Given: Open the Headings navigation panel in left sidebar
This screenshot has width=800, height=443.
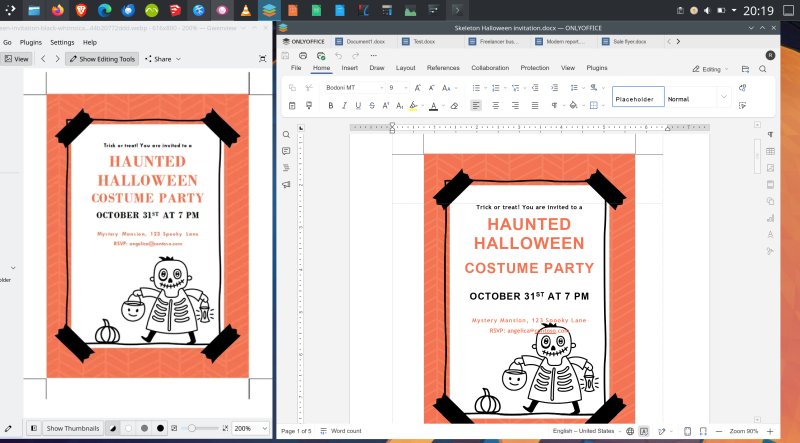Looking at the screenshot, I should click(x=286, y=168).
